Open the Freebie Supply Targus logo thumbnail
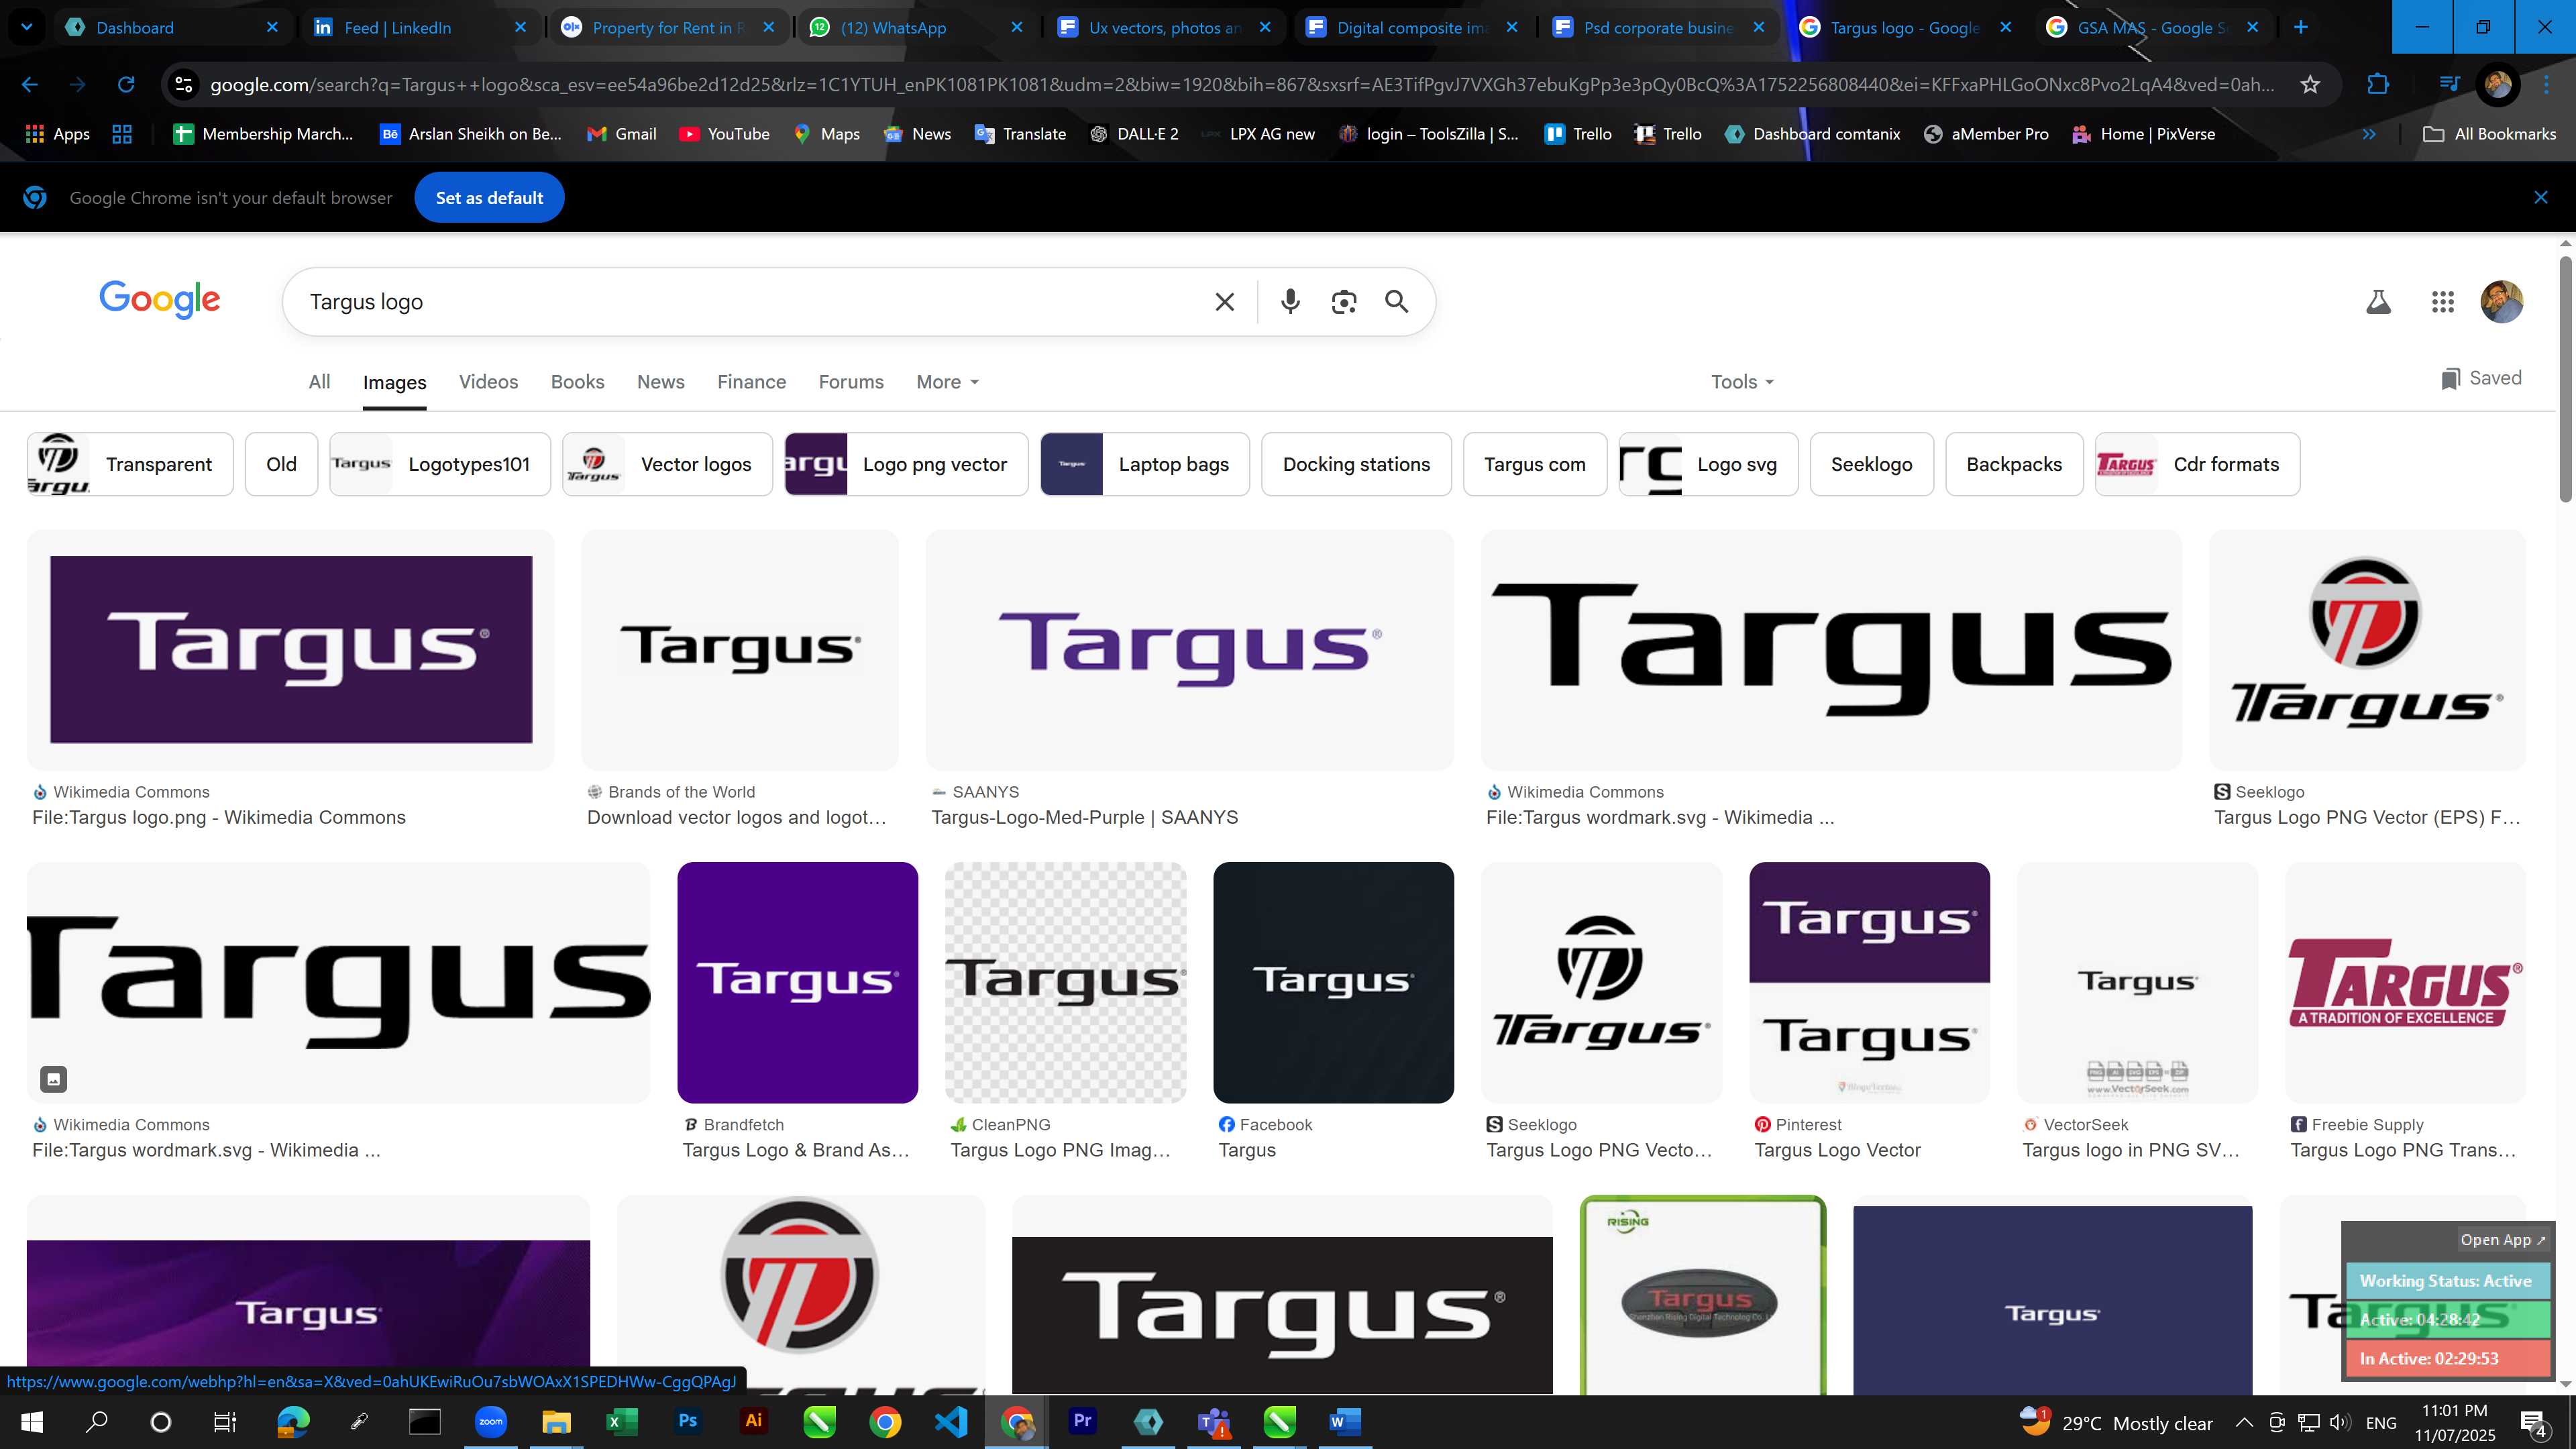The width and height of the screenshot is (2576, 1449). pos(2405,982)
